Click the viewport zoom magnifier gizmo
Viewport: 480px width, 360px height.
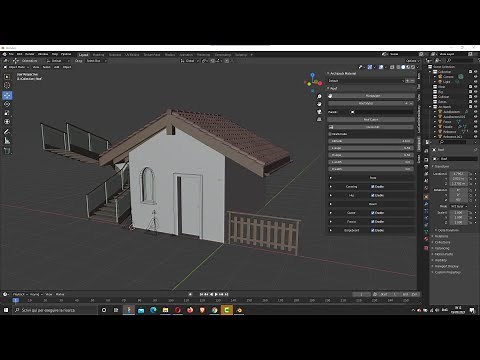click(319, 96)
